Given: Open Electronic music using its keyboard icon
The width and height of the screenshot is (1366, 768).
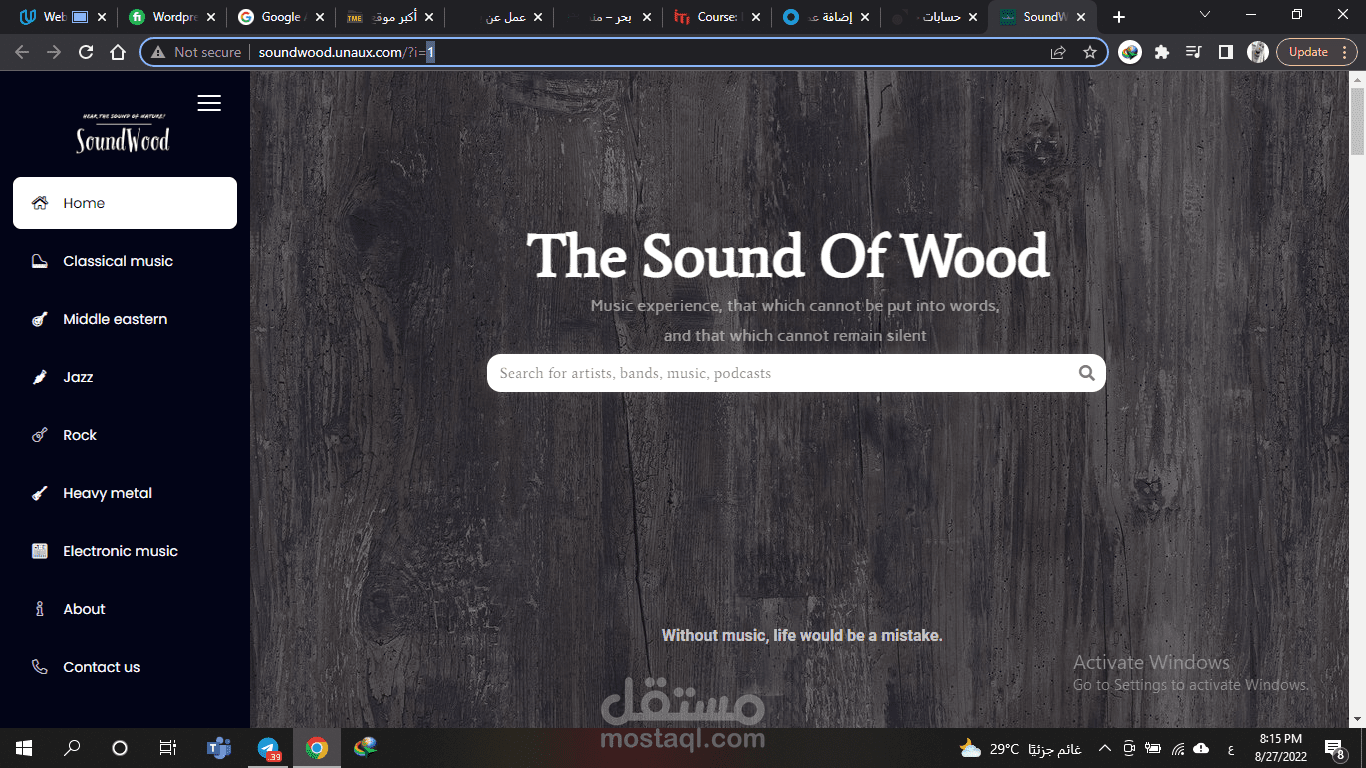Looking at the screenshot, I should (x=39, y=551).
